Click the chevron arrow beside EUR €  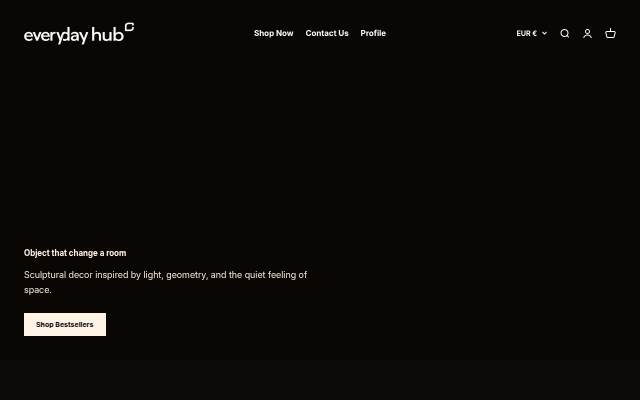(544, 33)
